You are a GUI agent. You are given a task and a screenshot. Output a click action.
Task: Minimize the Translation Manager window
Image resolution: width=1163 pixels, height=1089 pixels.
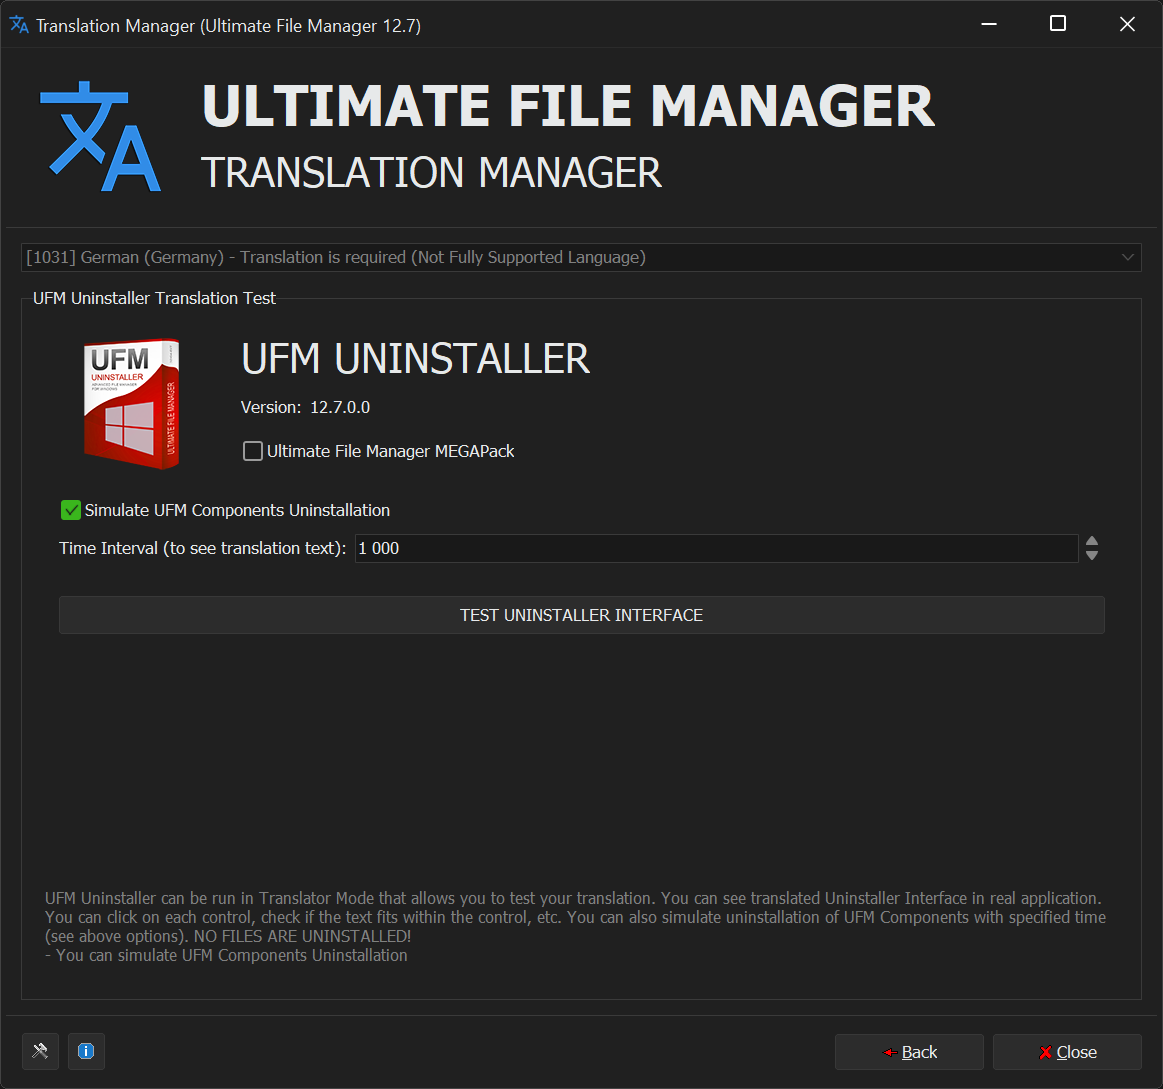tap(988, 25)
